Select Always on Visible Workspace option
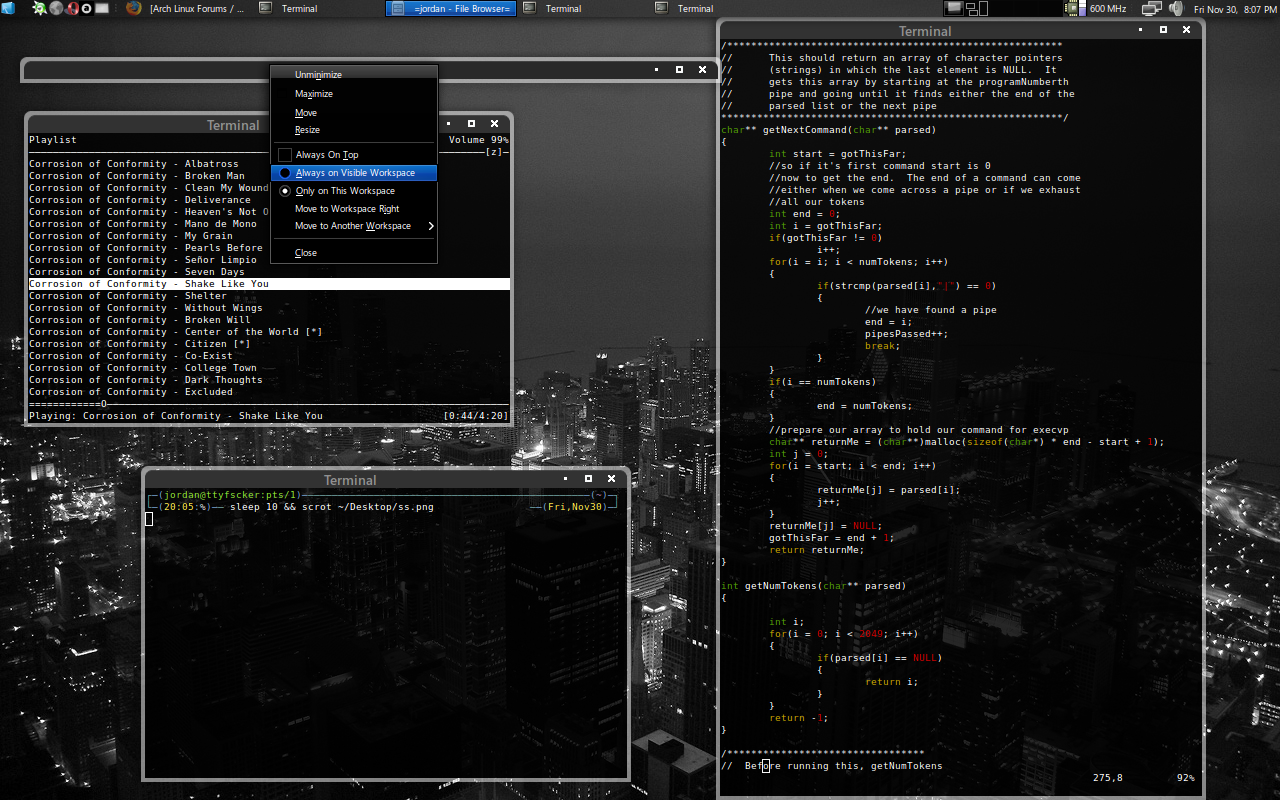The height and width of the screenshot is (800, 1280). (x=354, y=173)
